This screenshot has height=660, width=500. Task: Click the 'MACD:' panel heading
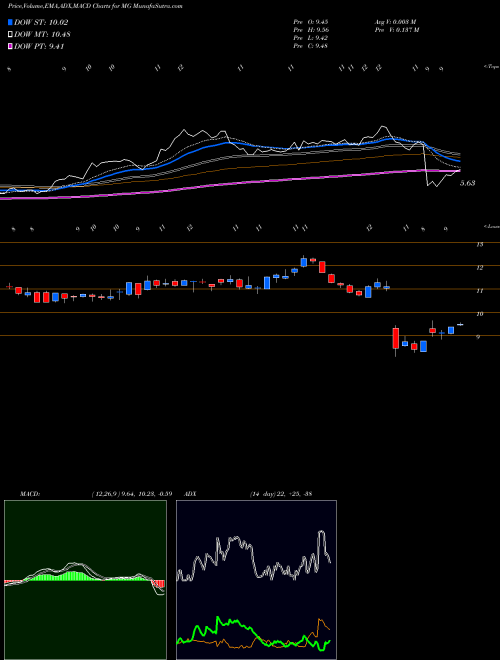[x=30, y=494]
